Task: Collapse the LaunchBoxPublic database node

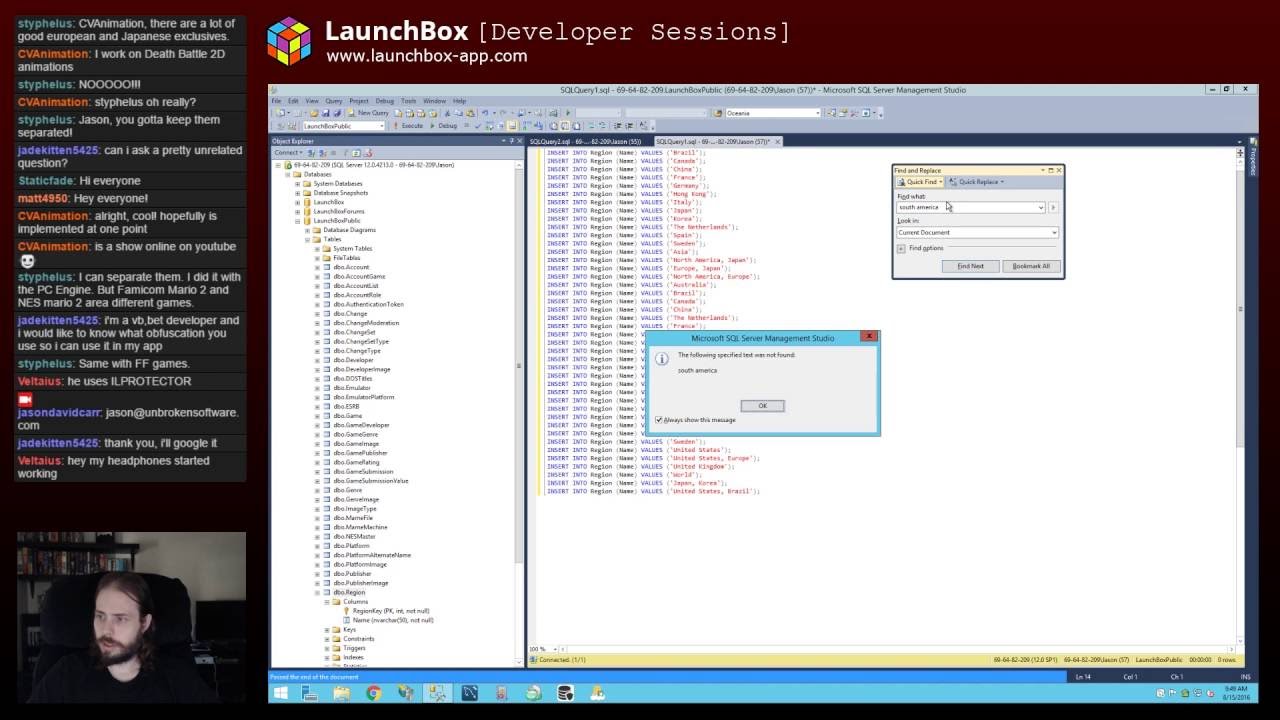Action: click(297, 221)
